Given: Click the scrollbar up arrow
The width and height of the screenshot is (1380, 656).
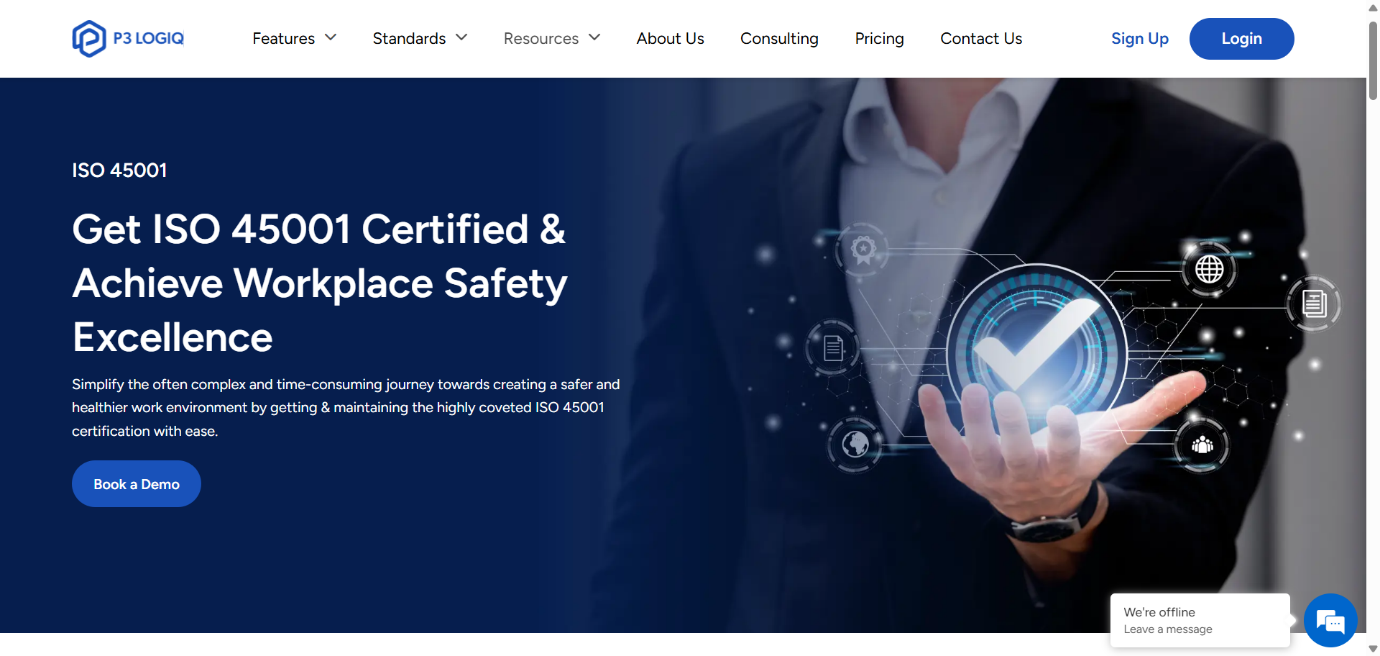Looking at the screenshot, I should 1372,8.
